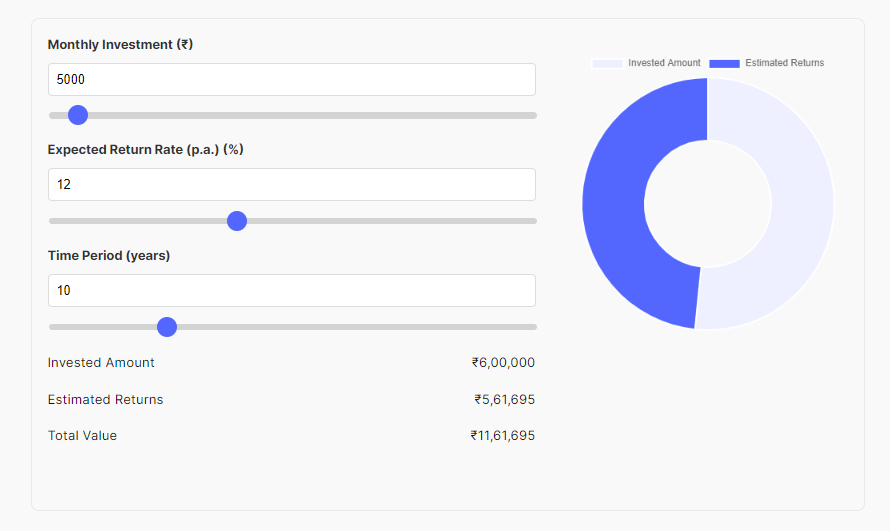Screen dimensions: 890x531
Task: Click the Monthly Investment (₹) label
Action: pos(120,44)
